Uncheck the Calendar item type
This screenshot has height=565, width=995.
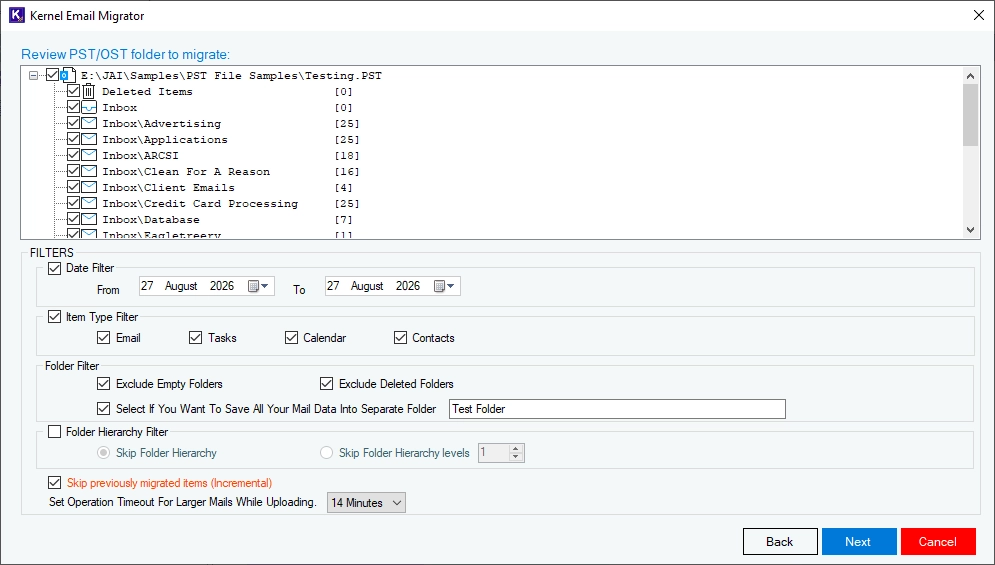pyautogui.click(x=291, y=338)
